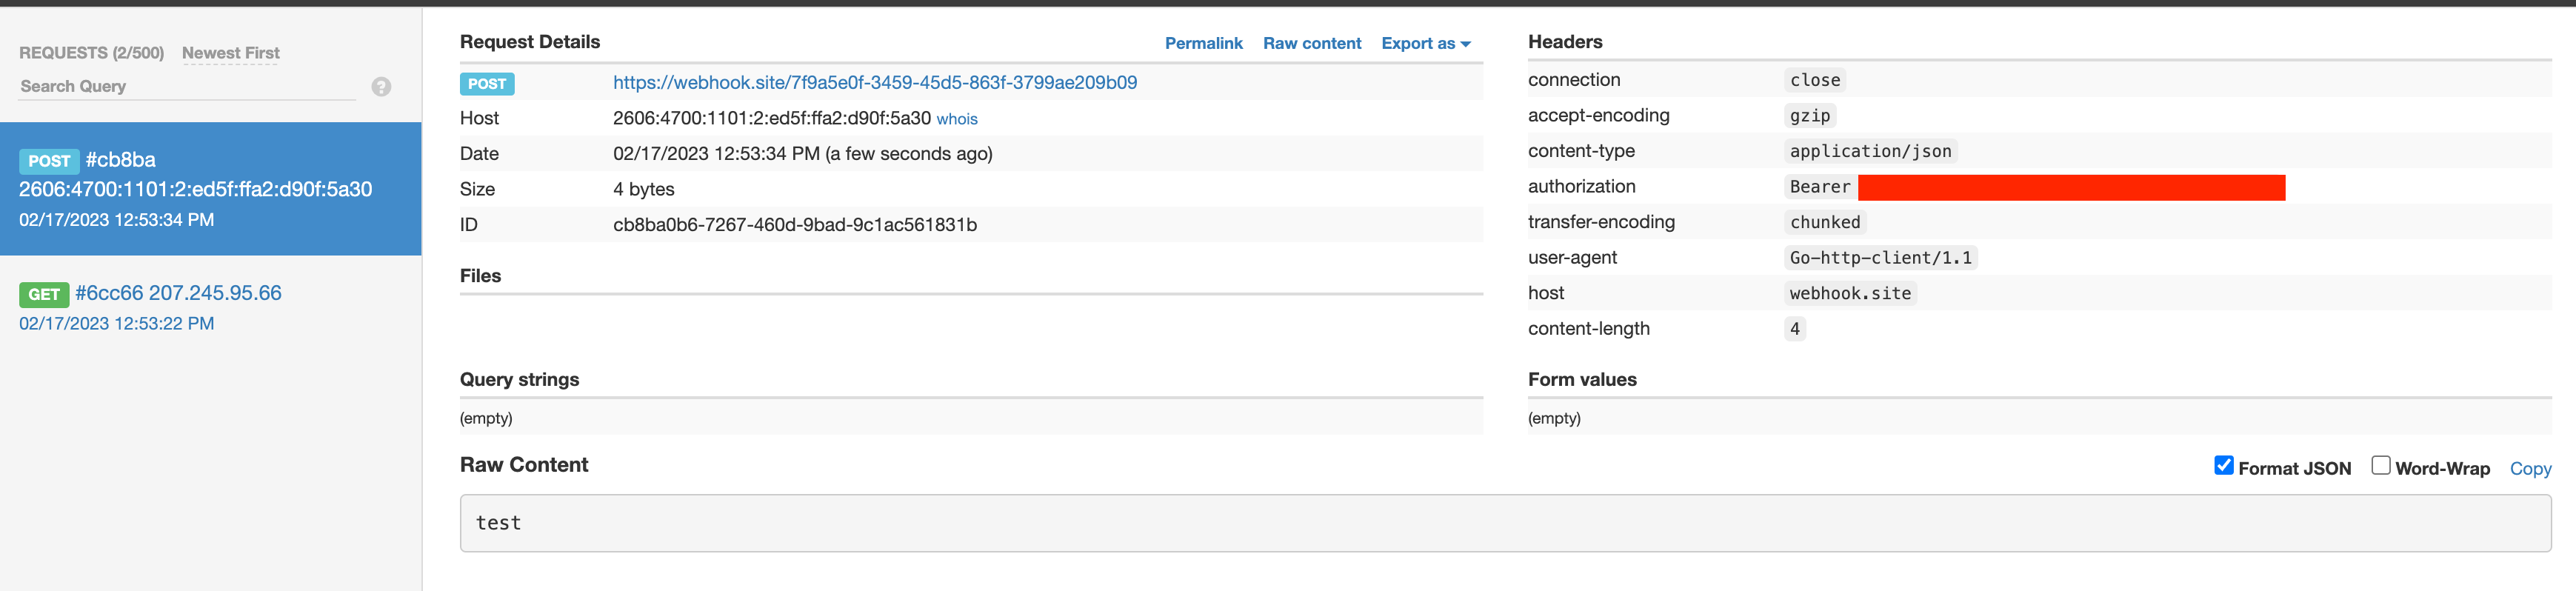This screenshot has width=2576, height=591.
Task: Click the application/json content-type value
Action: (1869, 152)
